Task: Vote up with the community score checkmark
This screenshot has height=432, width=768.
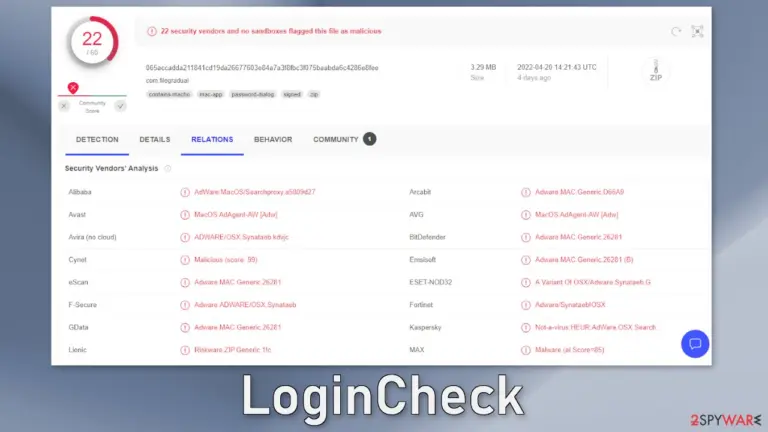Action: (120, 106)
